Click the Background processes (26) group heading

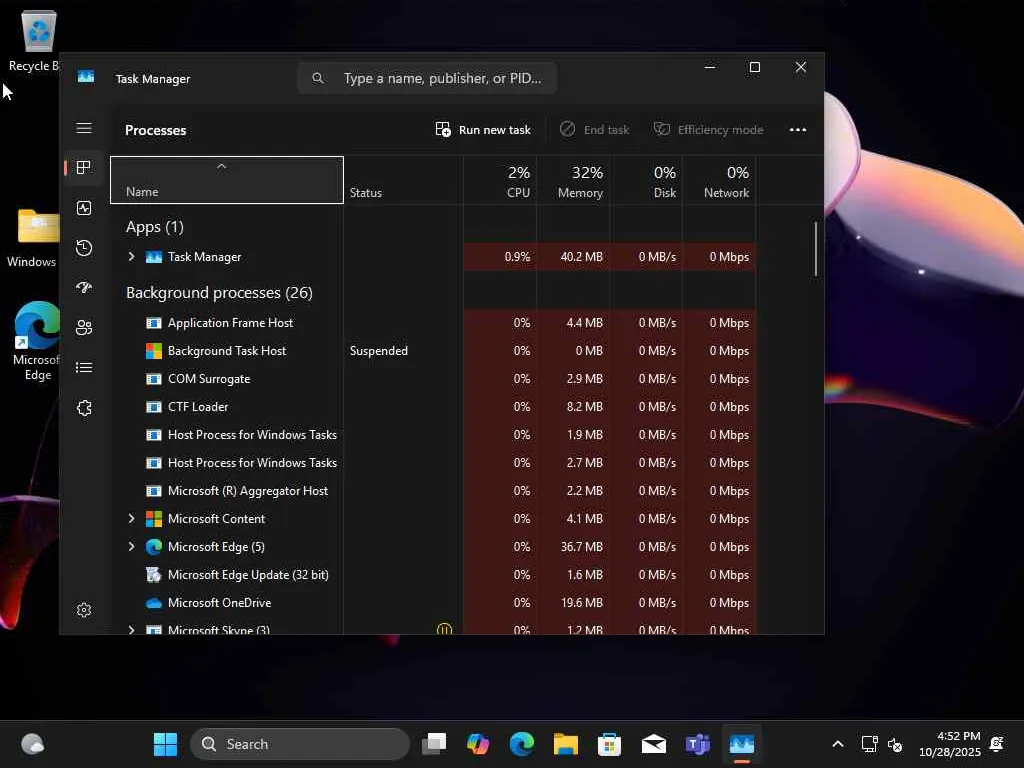219,293
